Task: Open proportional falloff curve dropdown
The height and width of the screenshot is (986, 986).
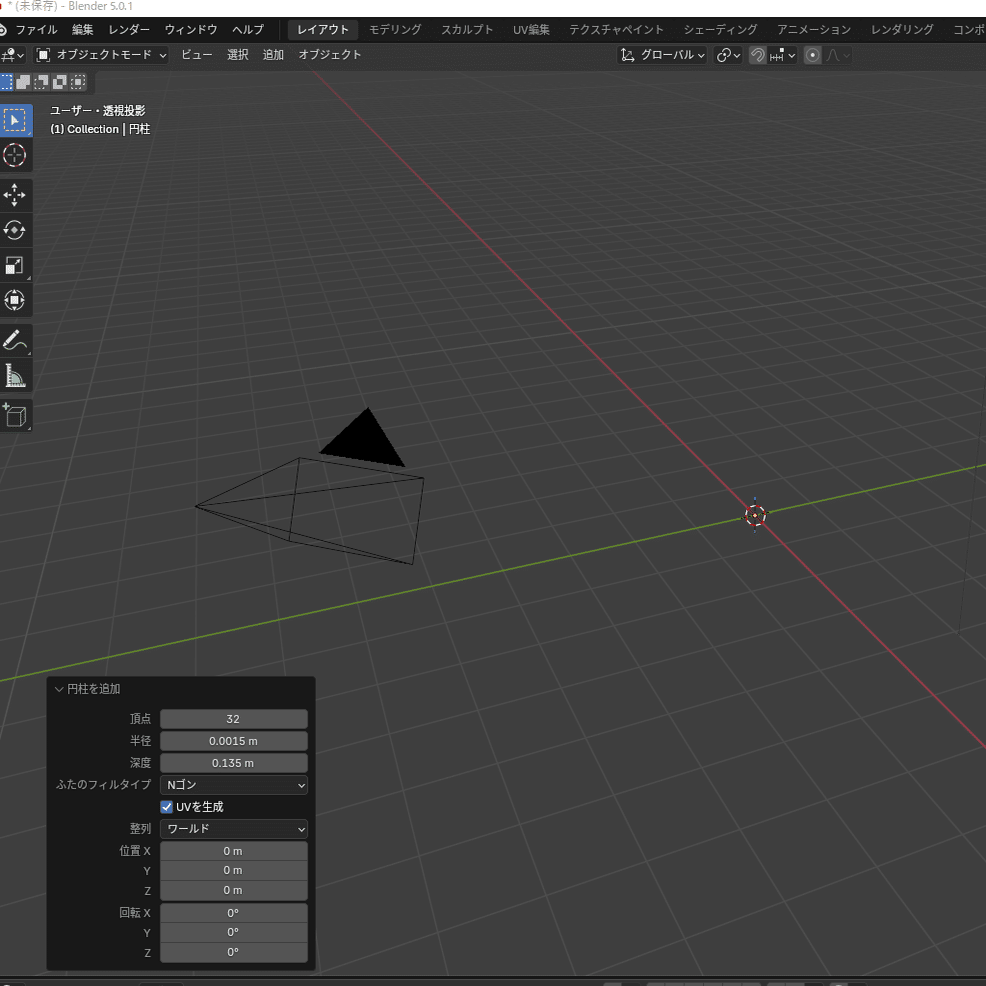Action: [838, 55]
